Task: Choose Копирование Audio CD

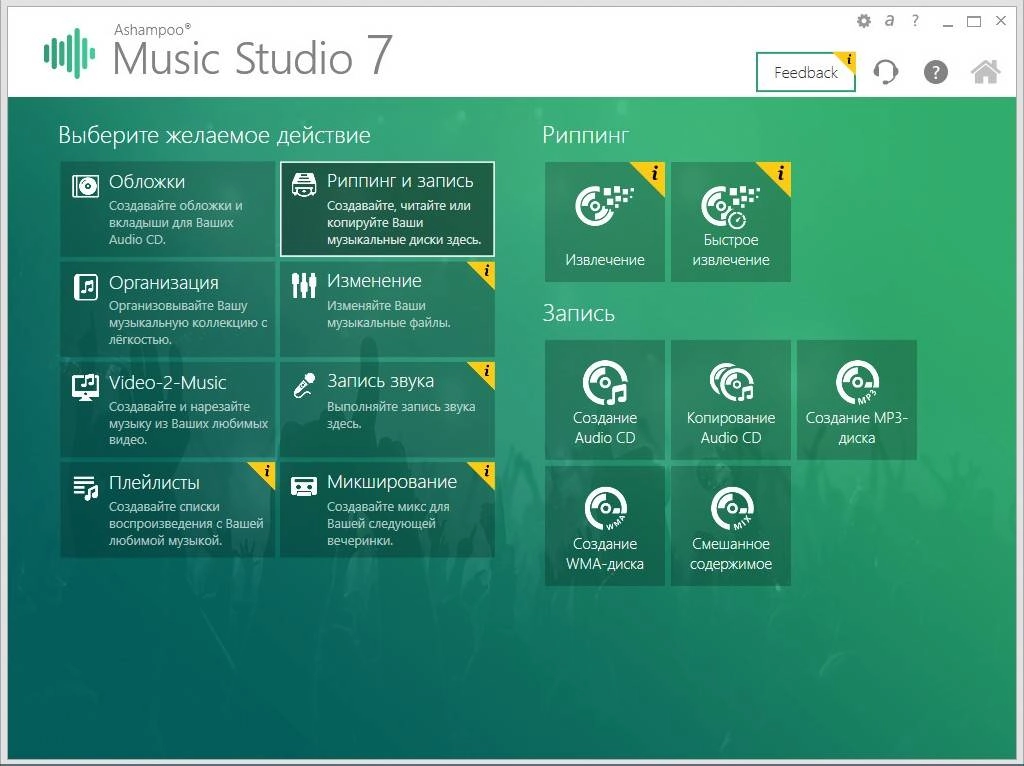Action: pyautogui.click(x=731, y=400)
